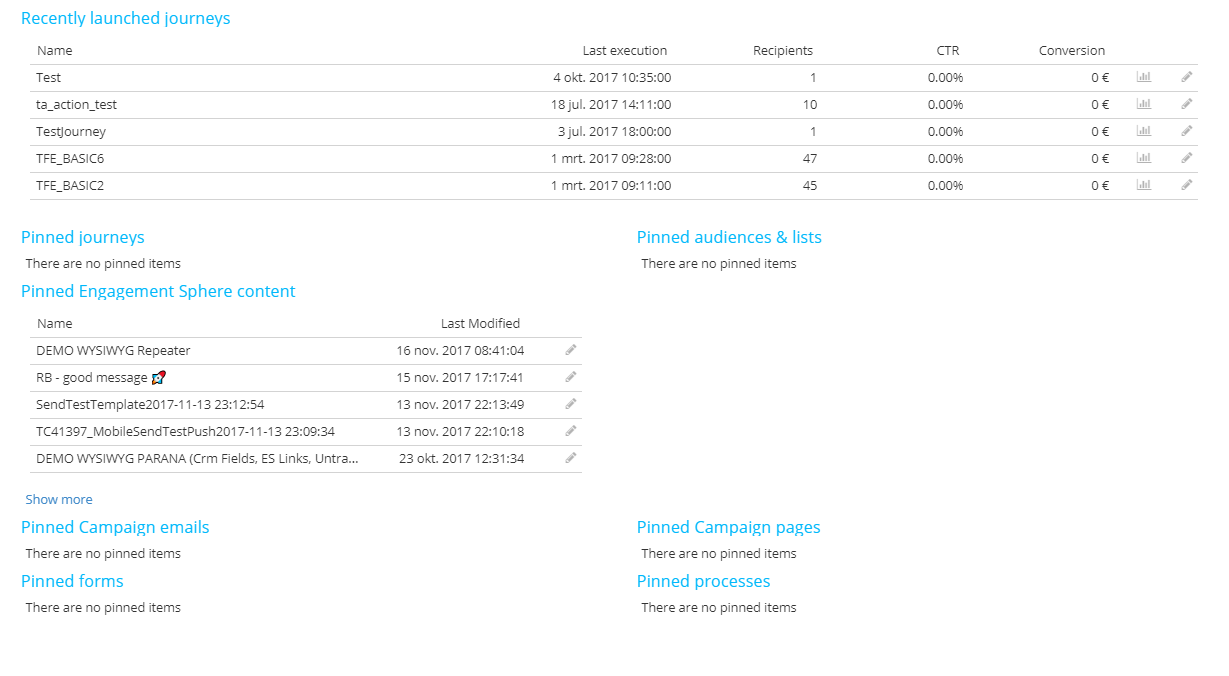This screenshot has width=1229, height=676.
Task: View statistics chart for ta_action_test journey
Action: (x=1143, y=104)
